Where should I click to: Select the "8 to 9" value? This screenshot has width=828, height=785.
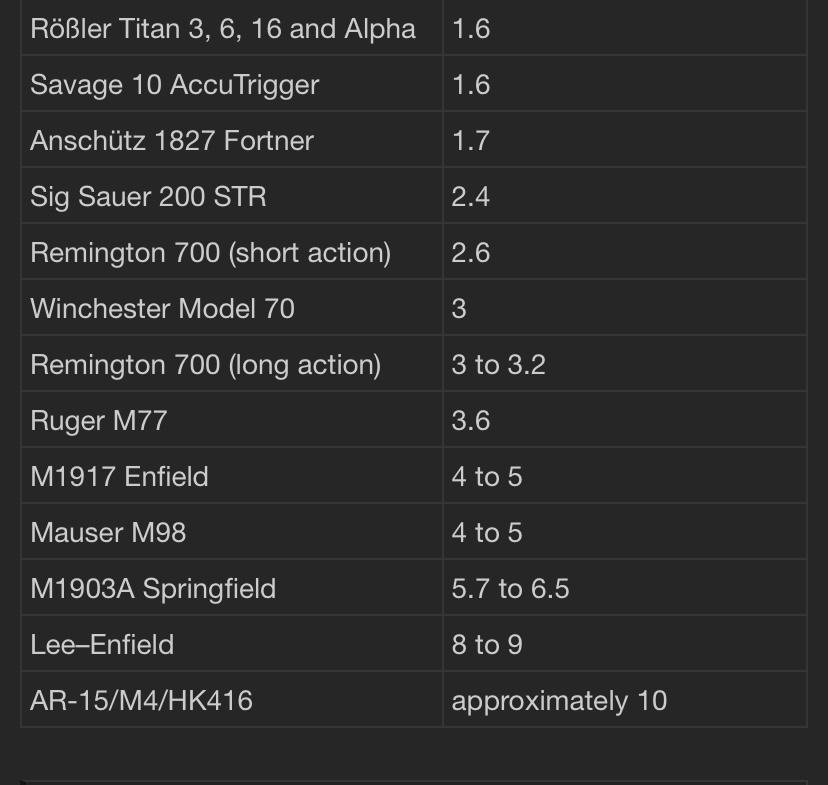pyautogui.click(x=487, y=645)
